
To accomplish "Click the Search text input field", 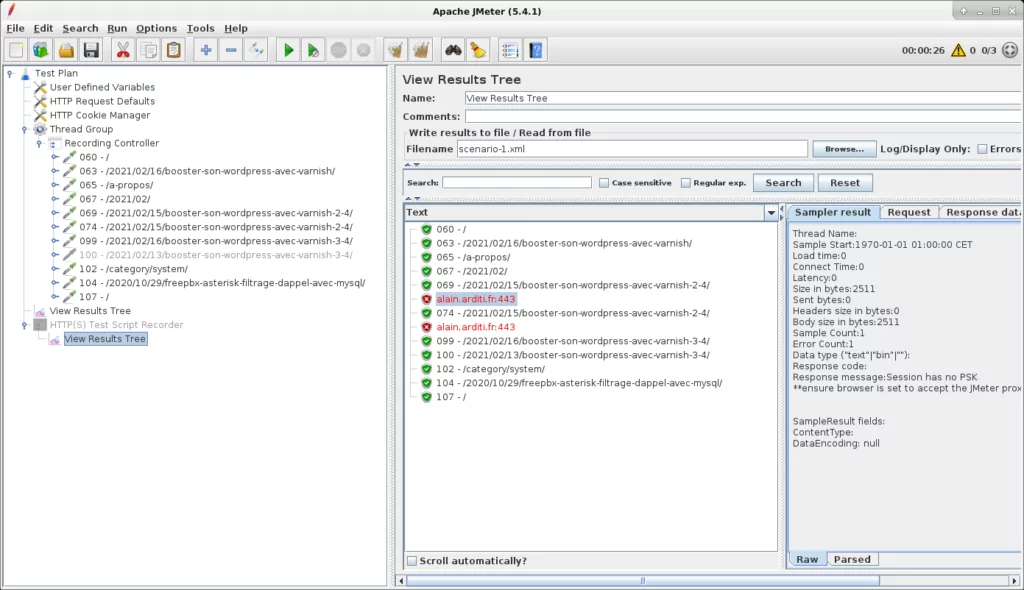I will 517,183.
